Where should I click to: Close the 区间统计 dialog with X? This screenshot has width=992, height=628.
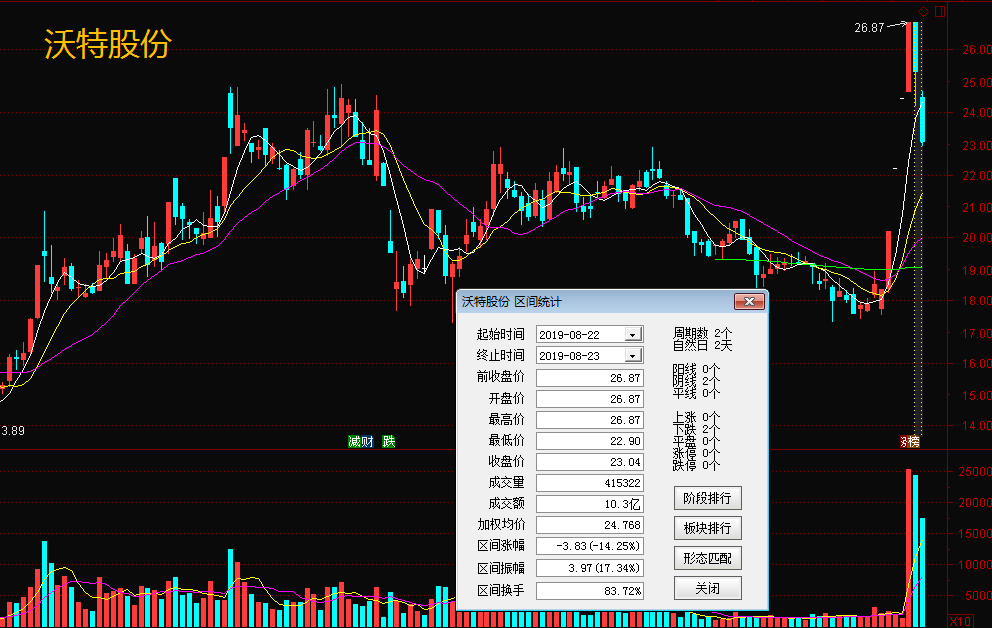coord(749,302)
